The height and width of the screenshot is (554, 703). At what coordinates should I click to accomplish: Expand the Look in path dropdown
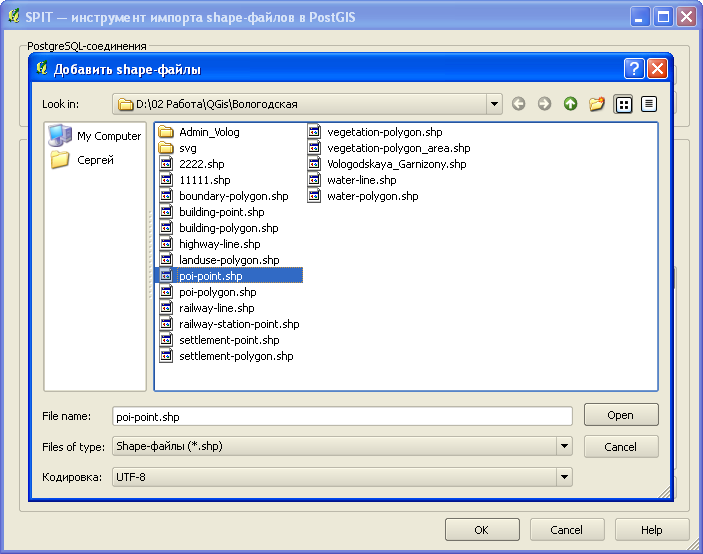coord(494,104)
